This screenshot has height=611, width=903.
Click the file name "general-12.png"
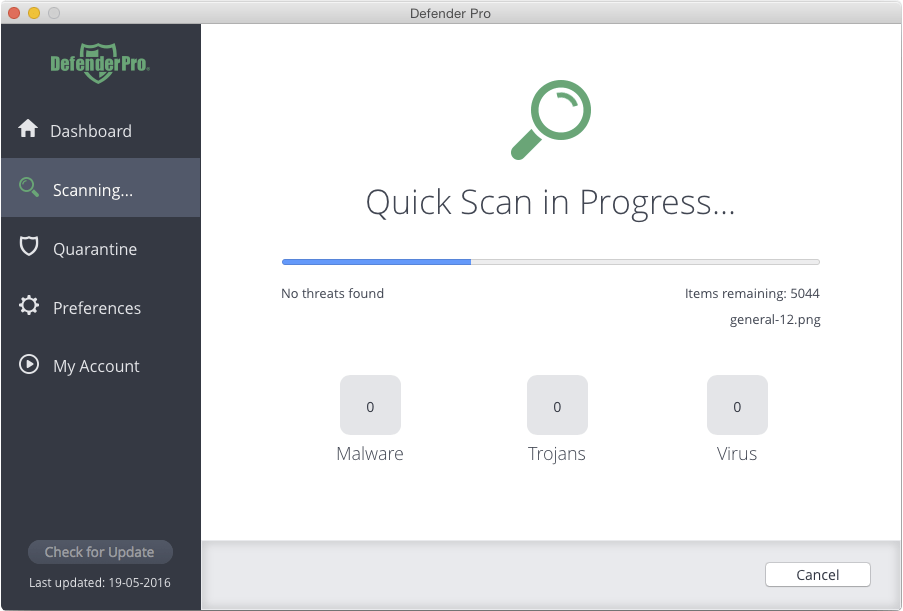(x=775, y=320)
